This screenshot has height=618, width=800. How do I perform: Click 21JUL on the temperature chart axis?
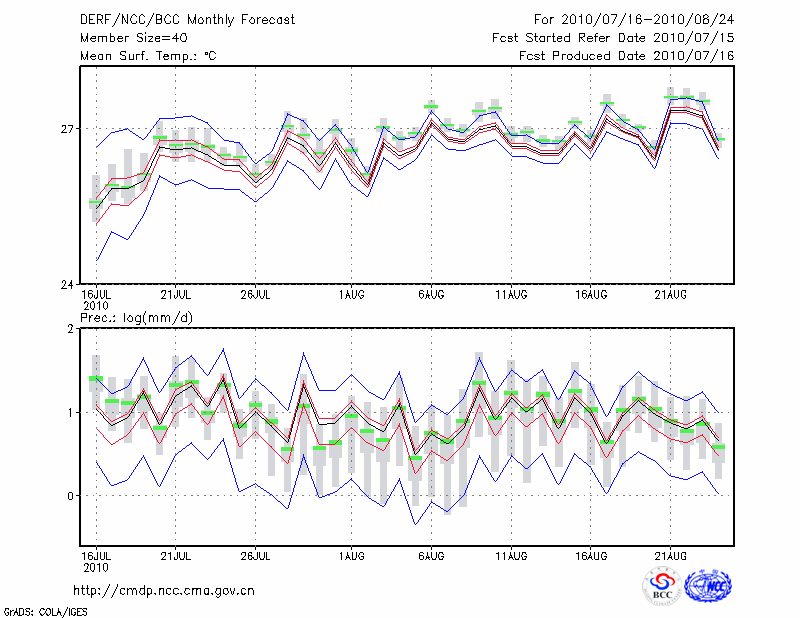(x=175, y=294)
